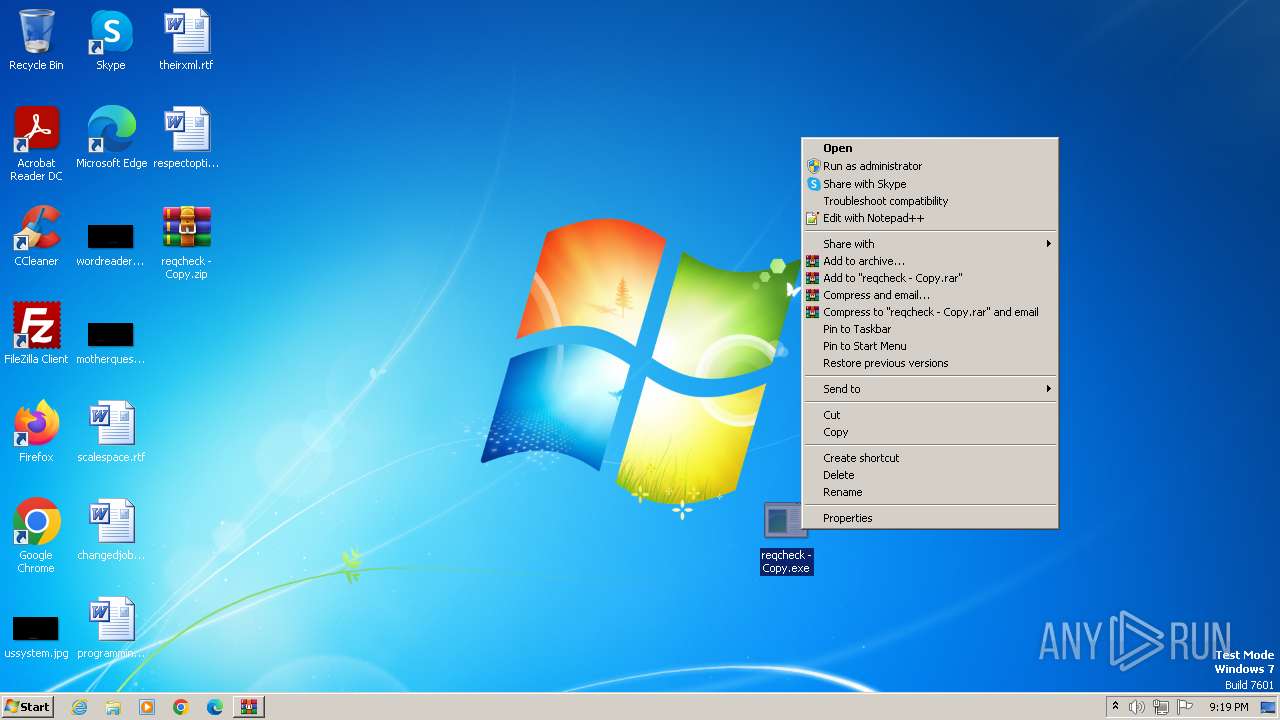The height and width of the screenshot is (720, 1280).
Task: Select the Acrobat Reader DC shortcut
Action: coord(36,143)
